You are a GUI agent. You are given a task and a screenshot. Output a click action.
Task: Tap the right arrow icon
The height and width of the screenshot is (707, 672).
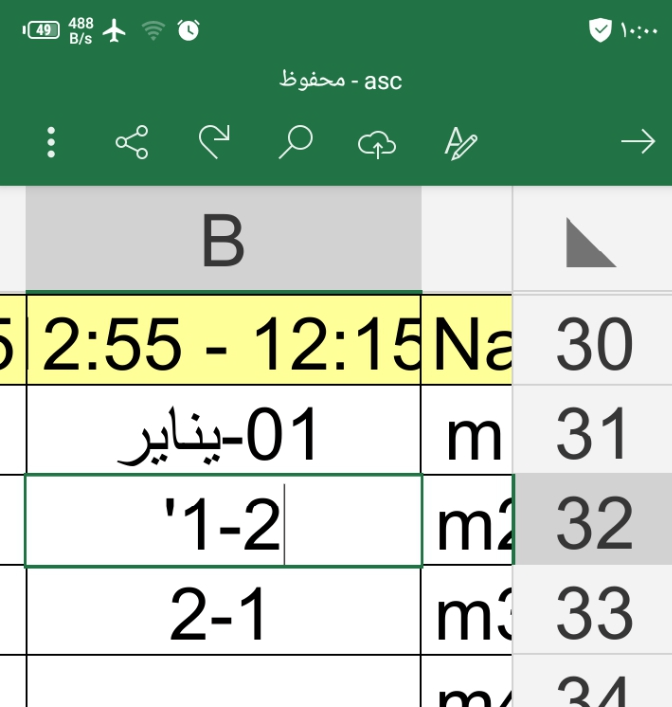pos(637,143)
